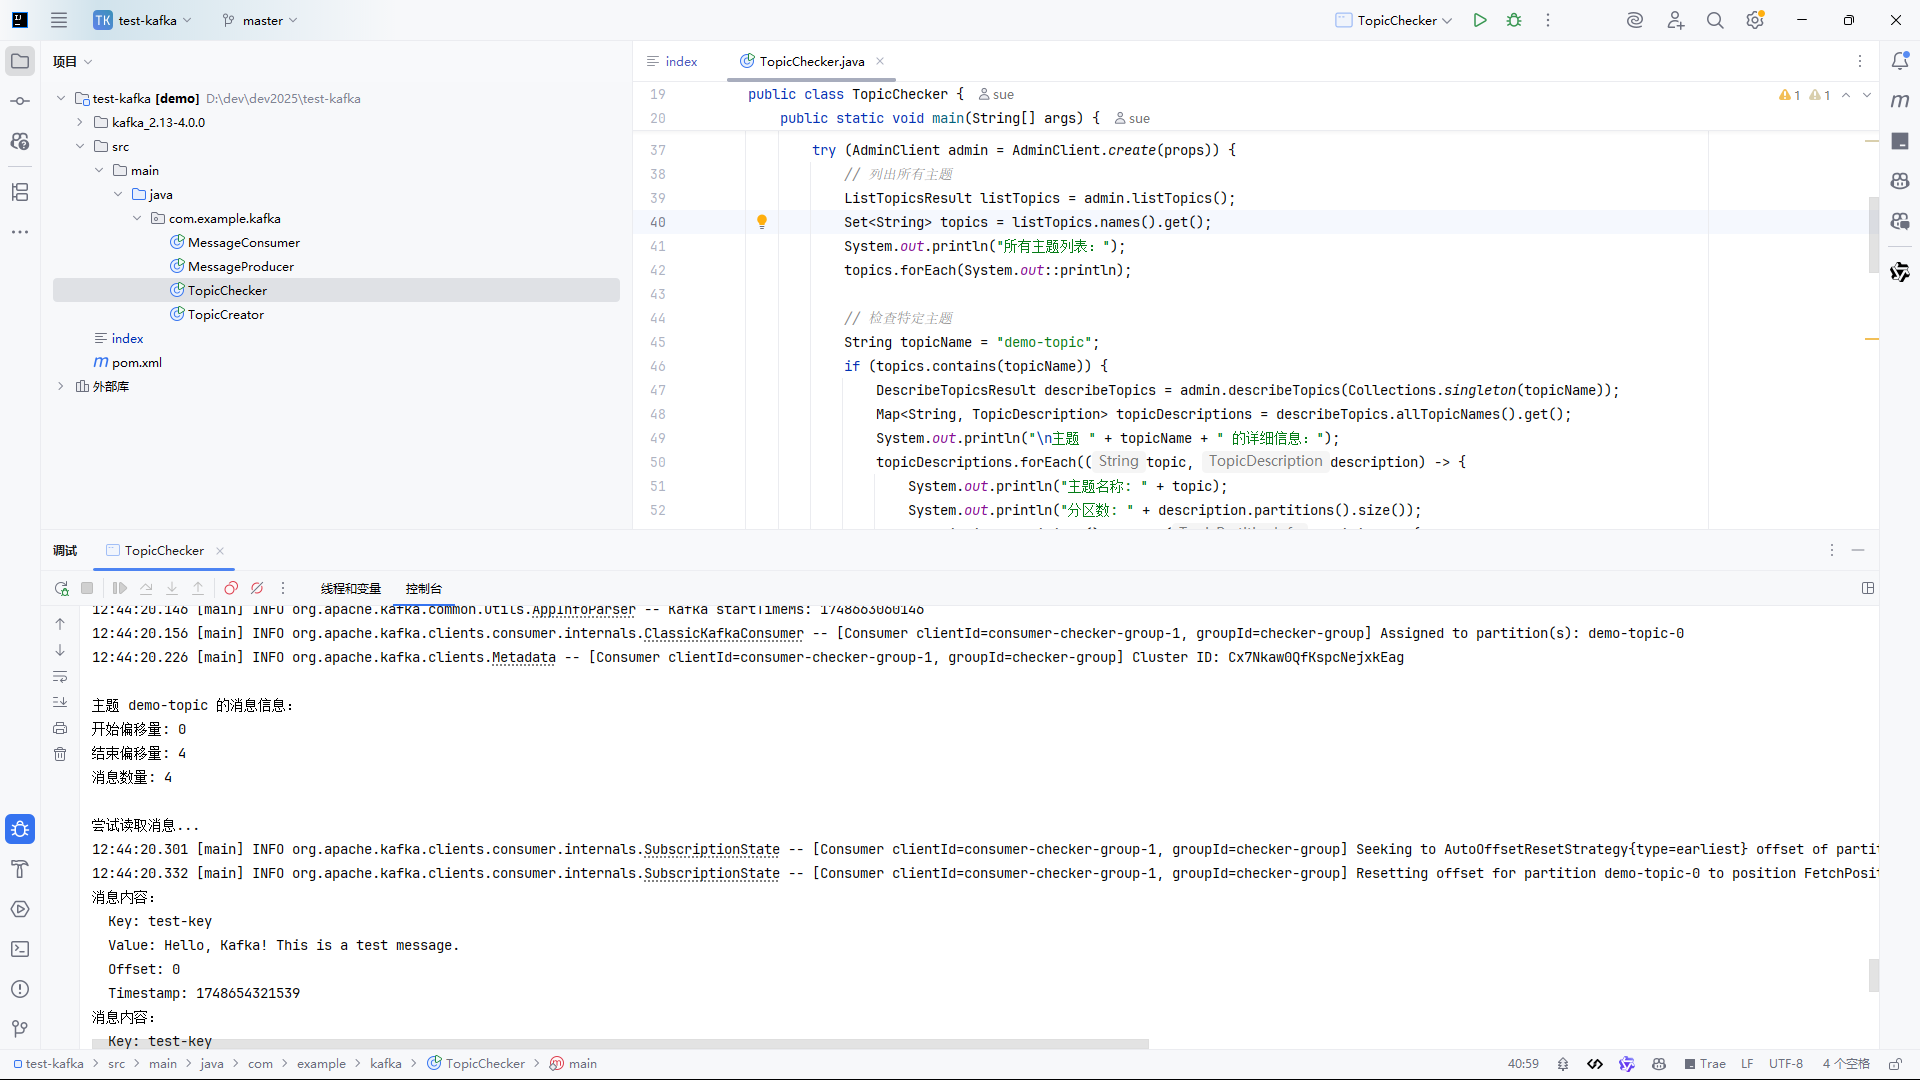Toggle read-only lock icon in status bar
Image resolution: width=1920 pixels, height=1080 pixels.
[x=1894, y=1064]
